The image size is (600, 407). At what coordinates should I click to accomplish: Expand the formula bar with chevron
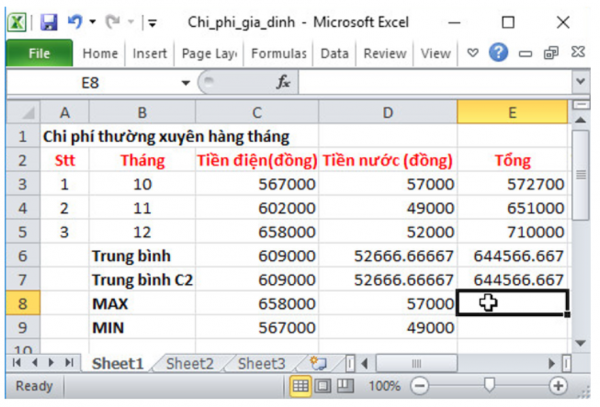point(581,81)
